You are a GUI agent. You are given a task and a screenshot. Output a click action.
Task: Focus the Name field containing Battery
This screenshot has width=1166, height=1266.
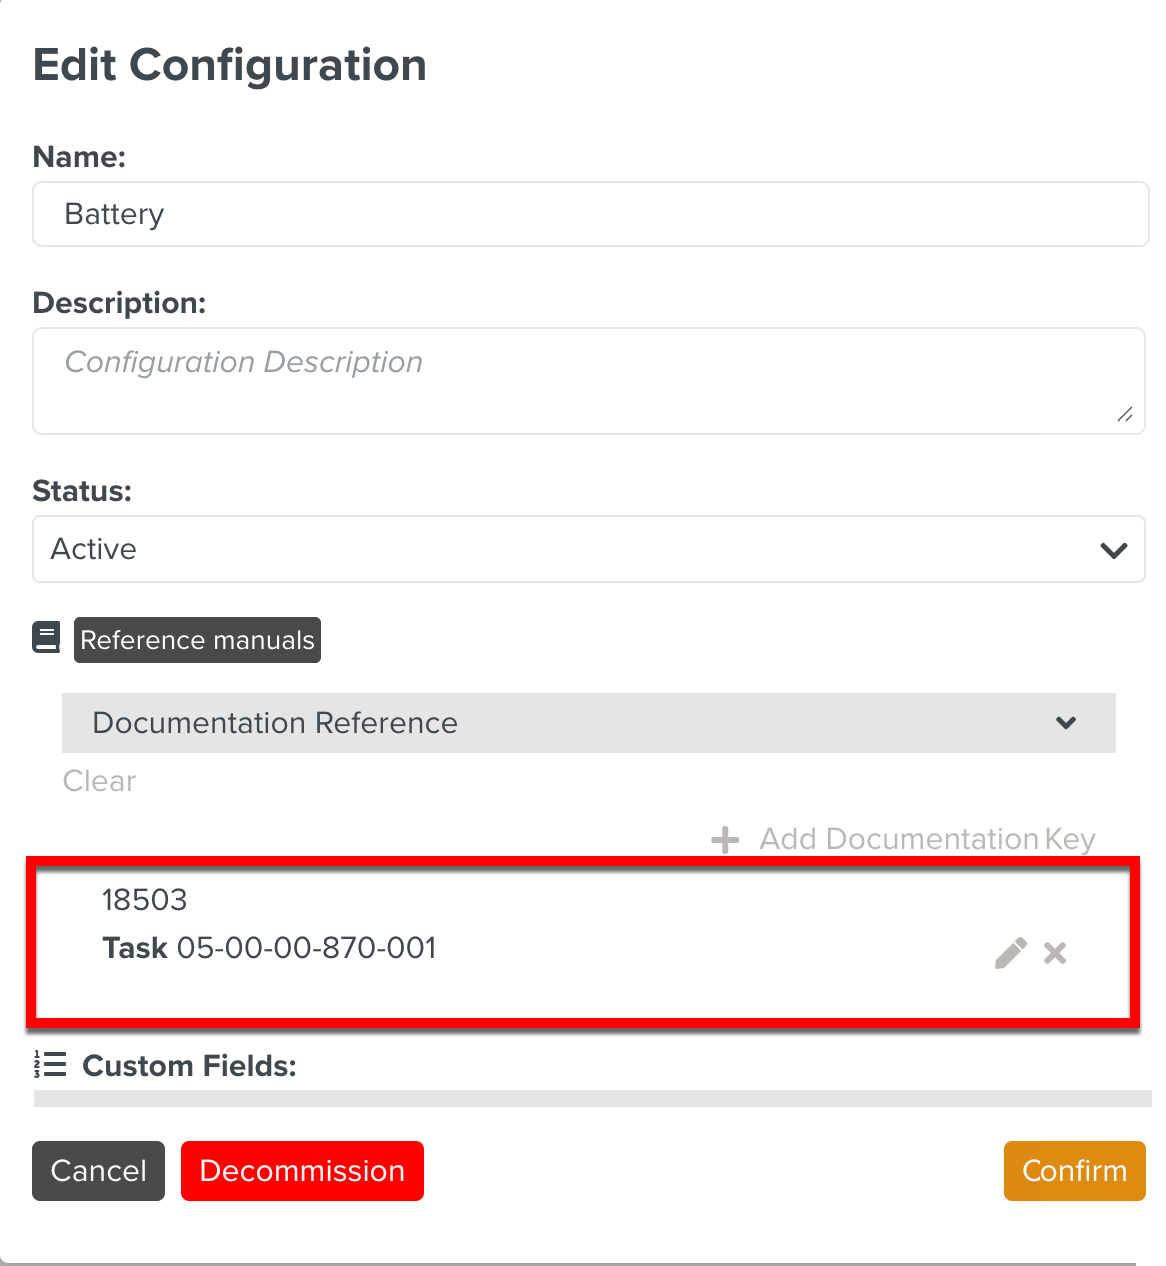point(590,214)
